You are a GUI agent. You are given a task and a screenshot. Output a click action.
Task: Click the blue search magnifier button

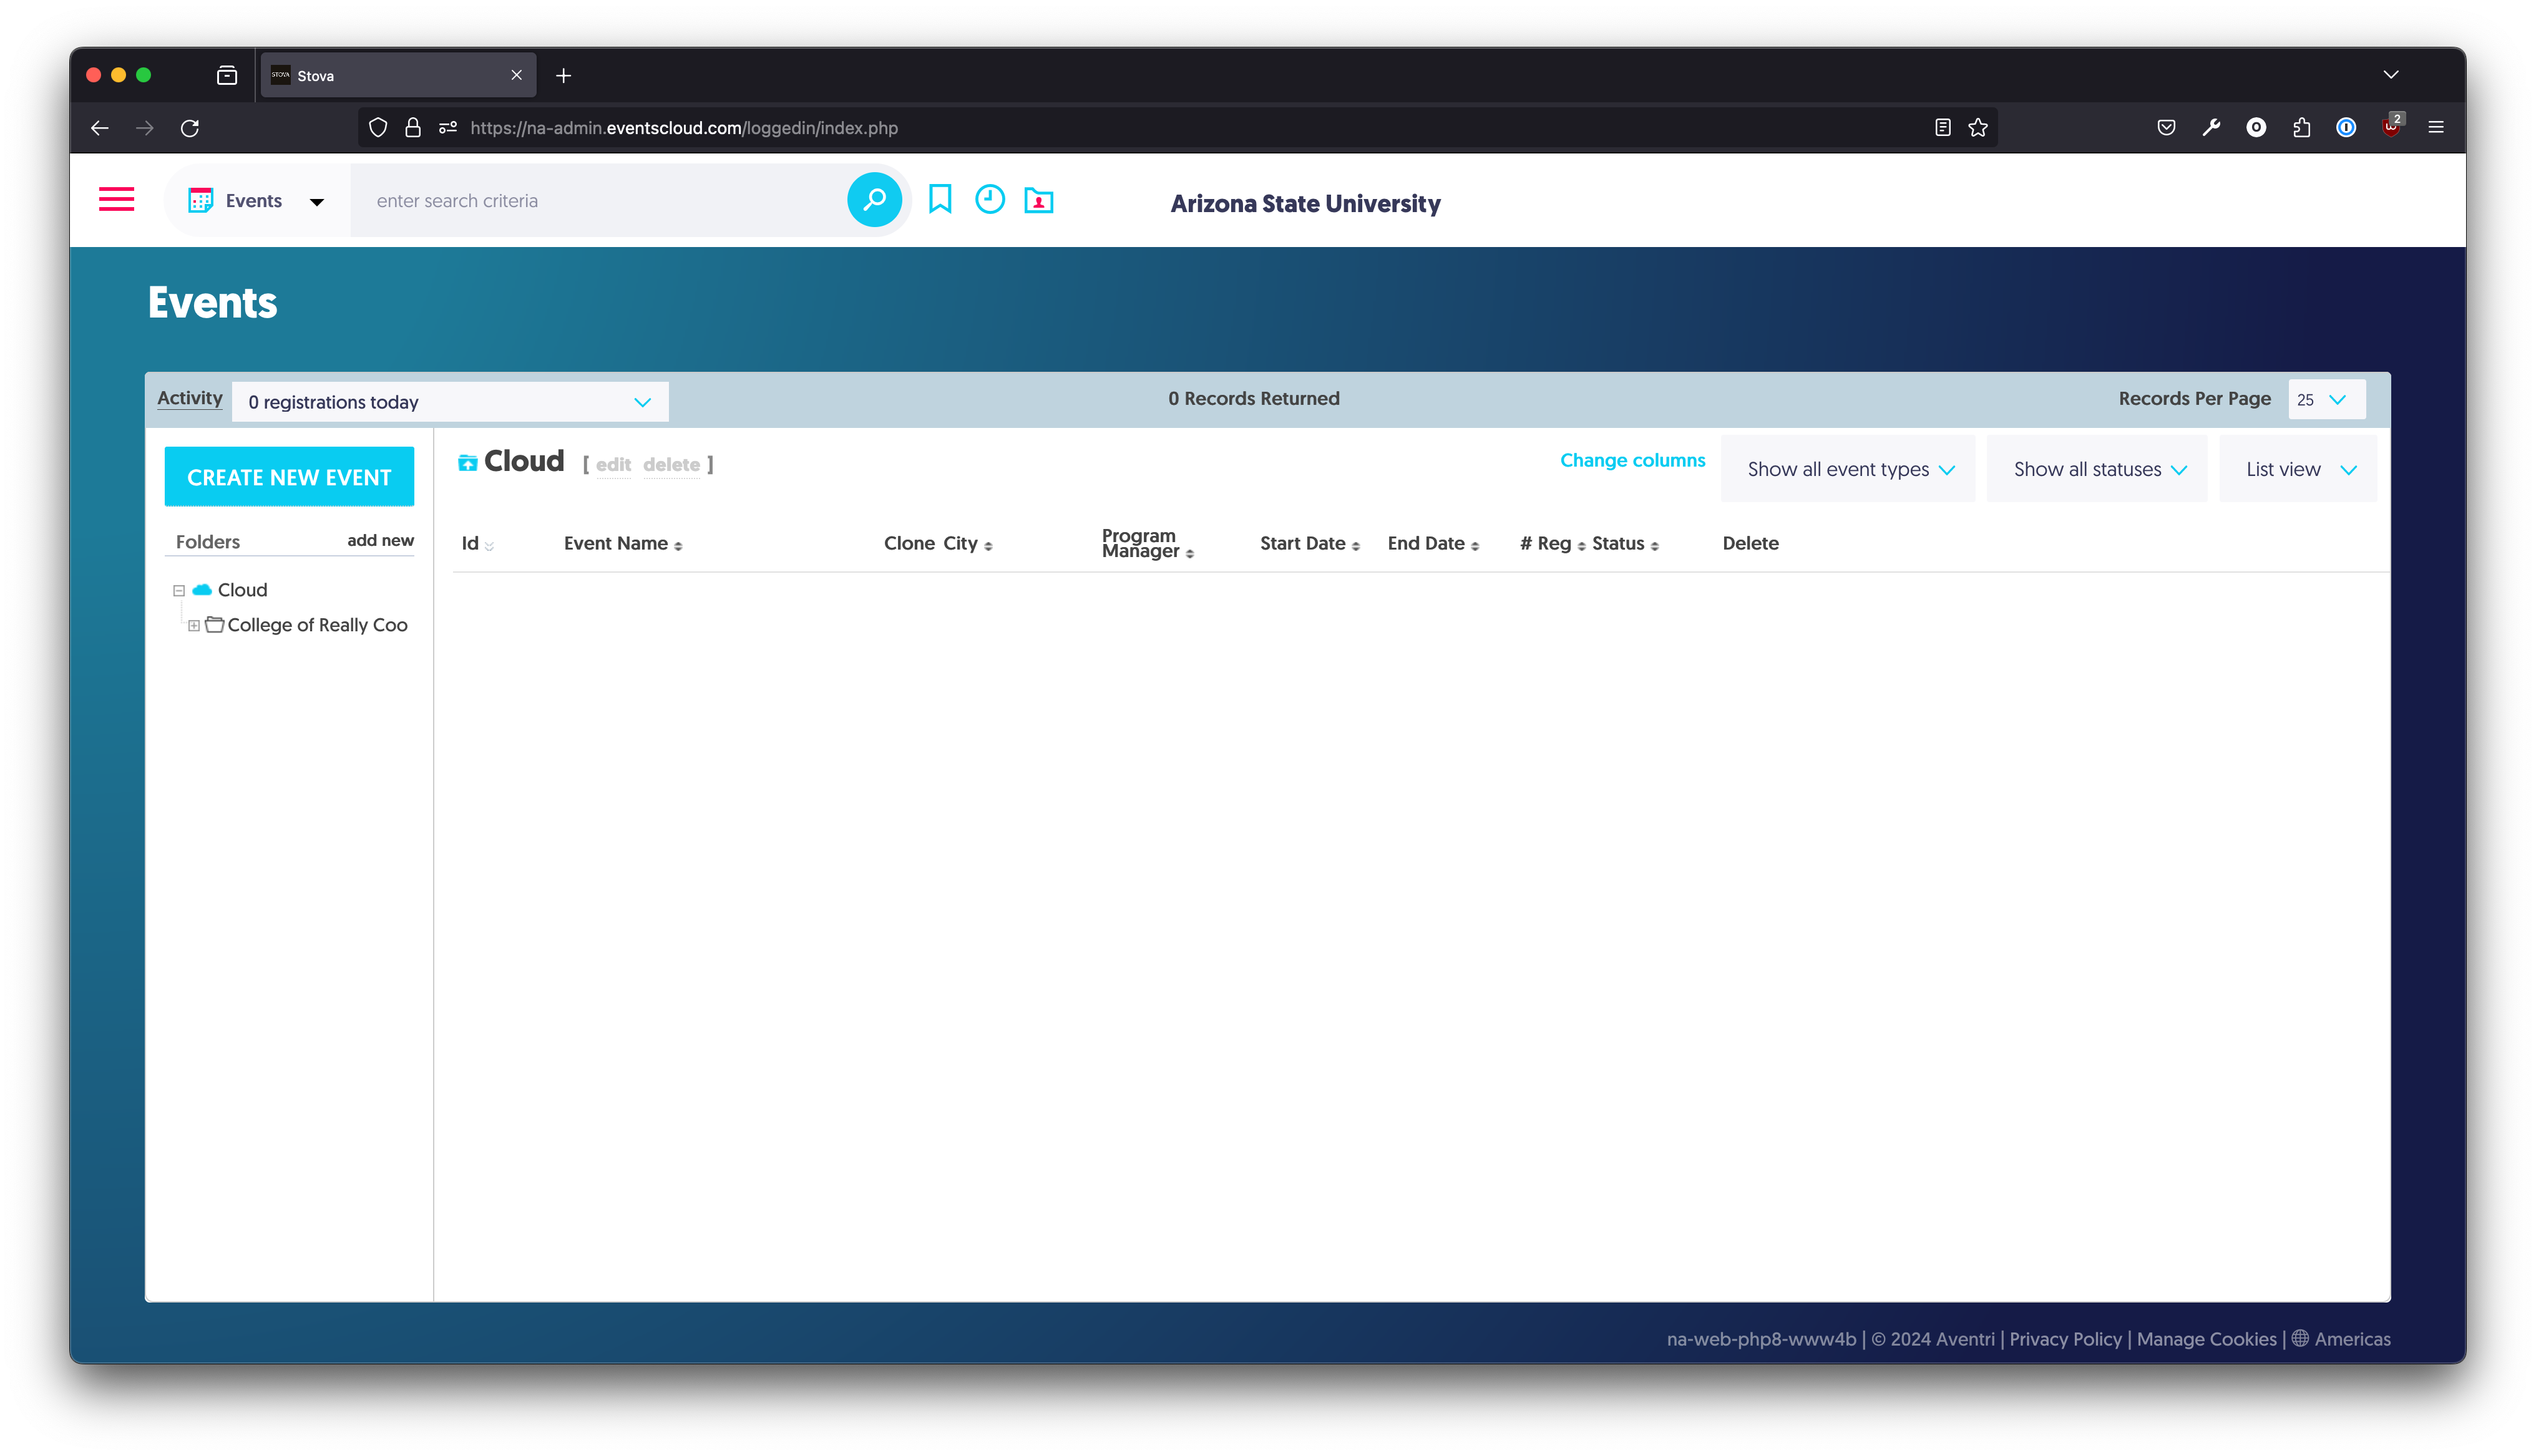[x=874, y=200]
